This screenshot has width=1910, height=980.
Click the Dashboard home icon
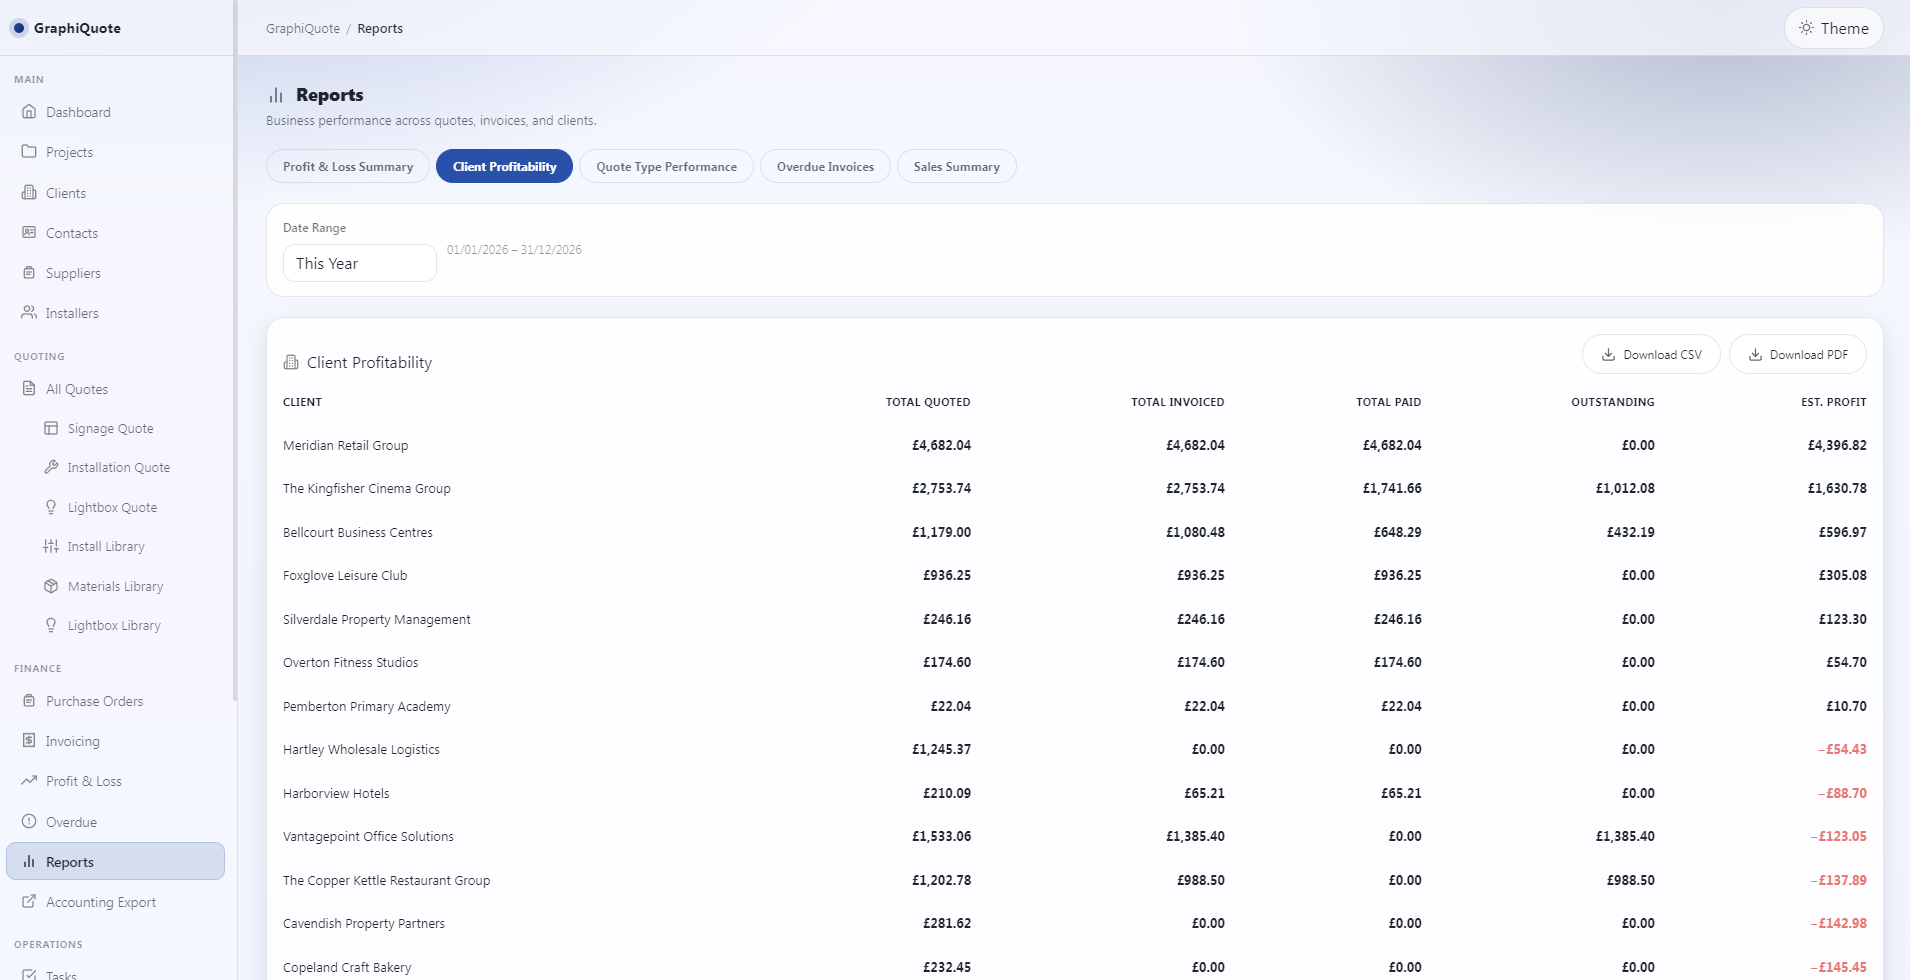tap(29, 112)
